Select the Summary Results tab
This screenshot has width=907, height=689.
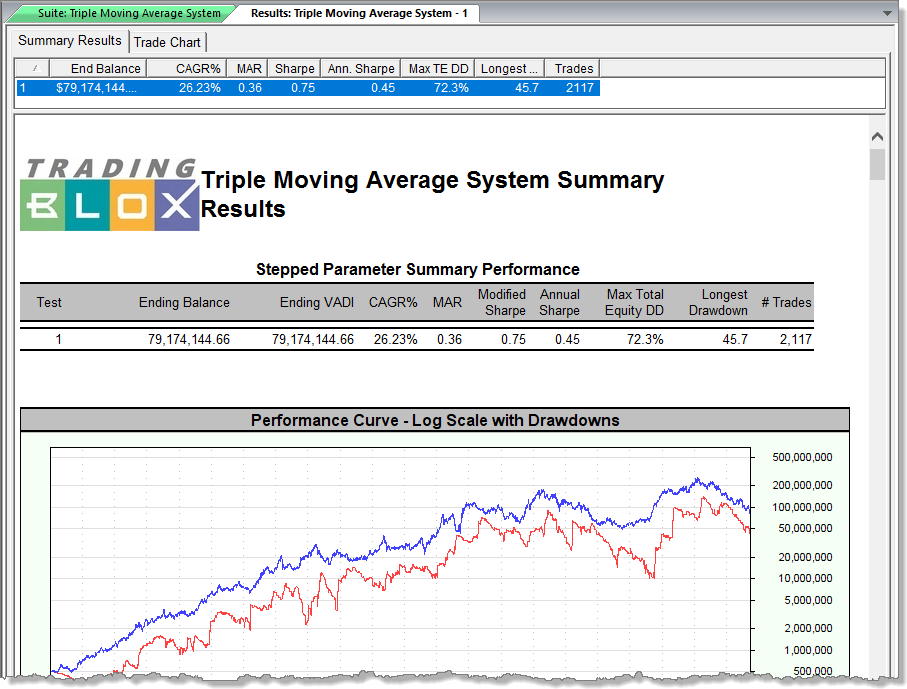(x=70, y=41)
